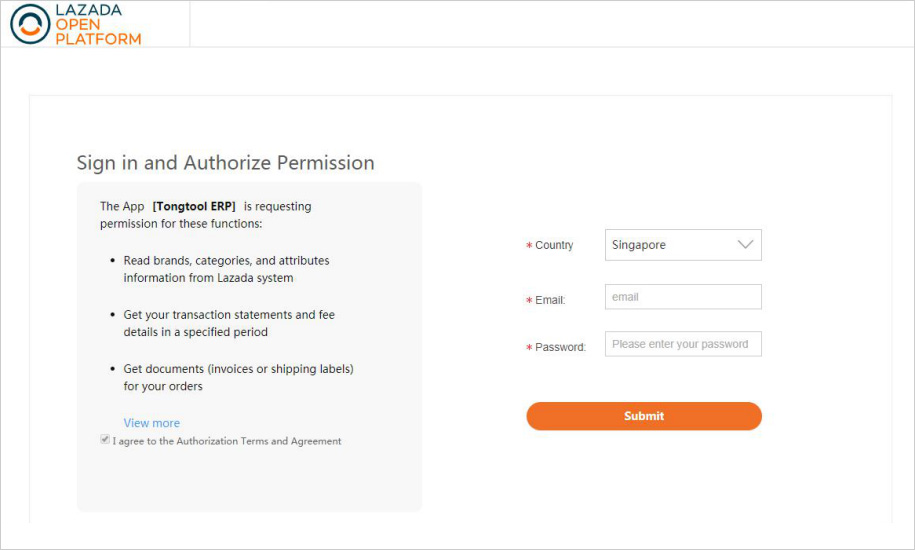Click the Password: field label

[560, 347]
